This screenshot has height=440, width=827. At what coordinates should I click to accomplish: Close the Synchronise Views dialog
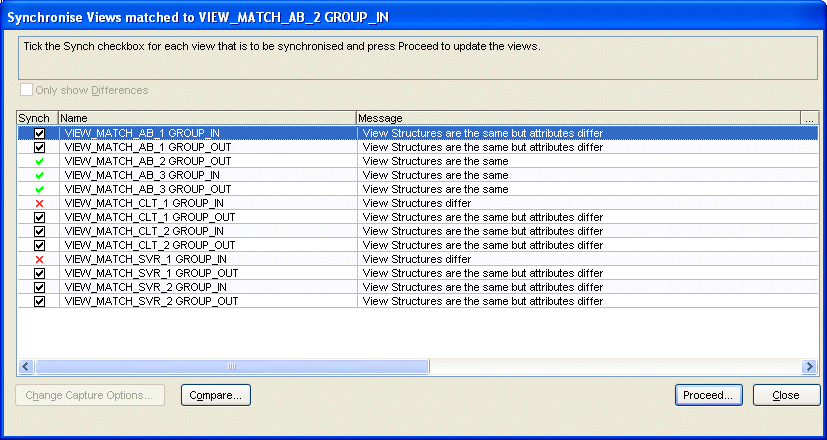(786, 395)
